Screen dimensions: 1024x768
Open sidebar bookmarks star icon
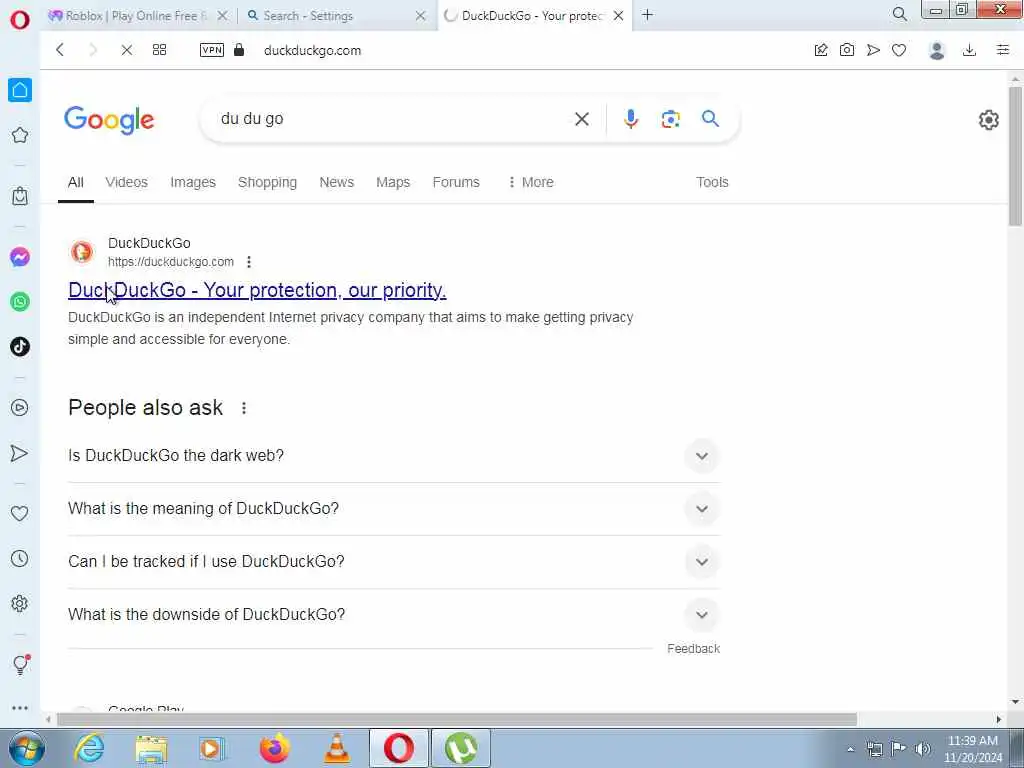20,135
